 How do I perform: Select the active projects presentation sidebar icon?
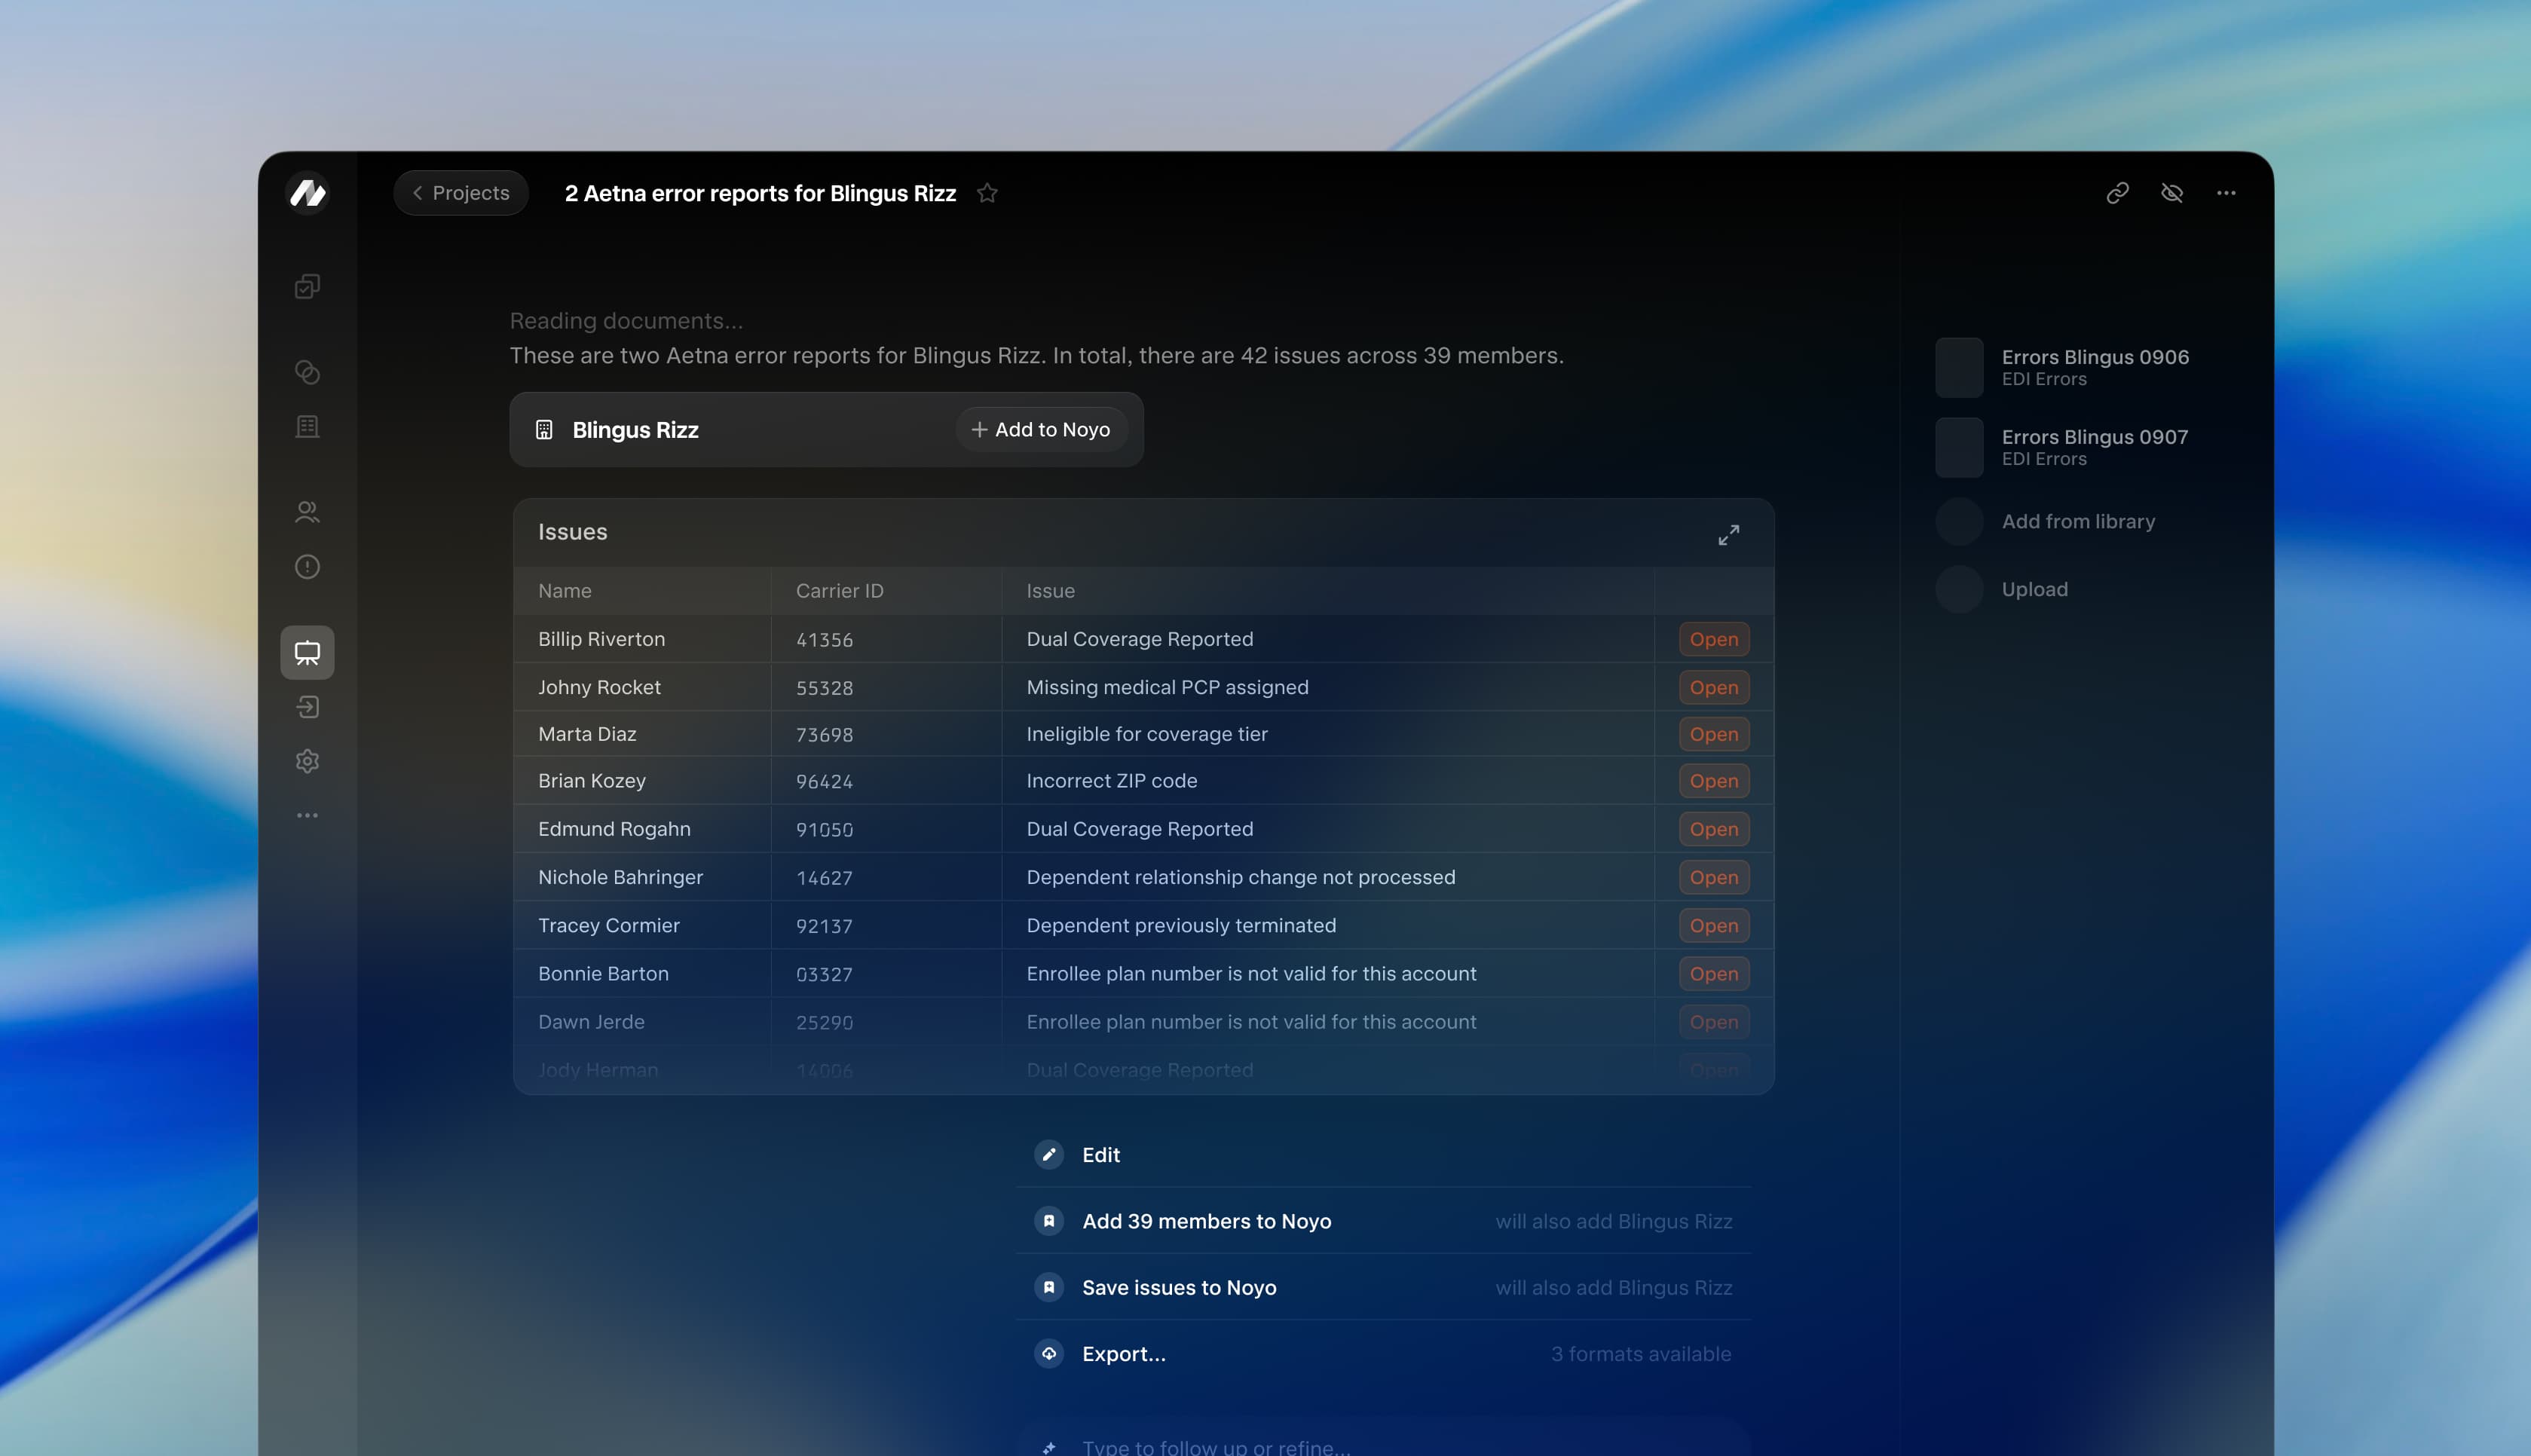click(x=307, y=653)
